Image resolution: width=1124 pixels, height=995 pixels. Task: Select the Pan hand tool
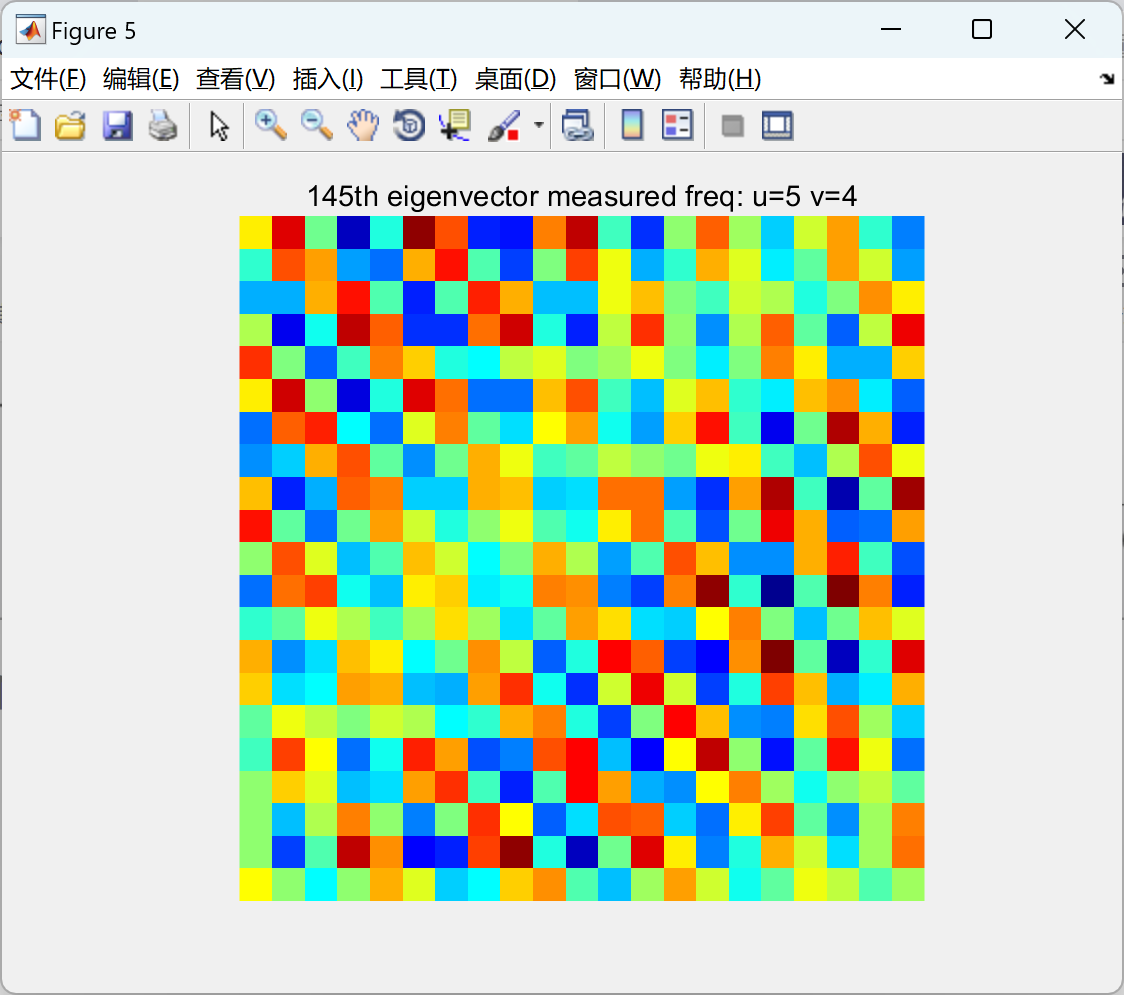click(x=363, y=125)
